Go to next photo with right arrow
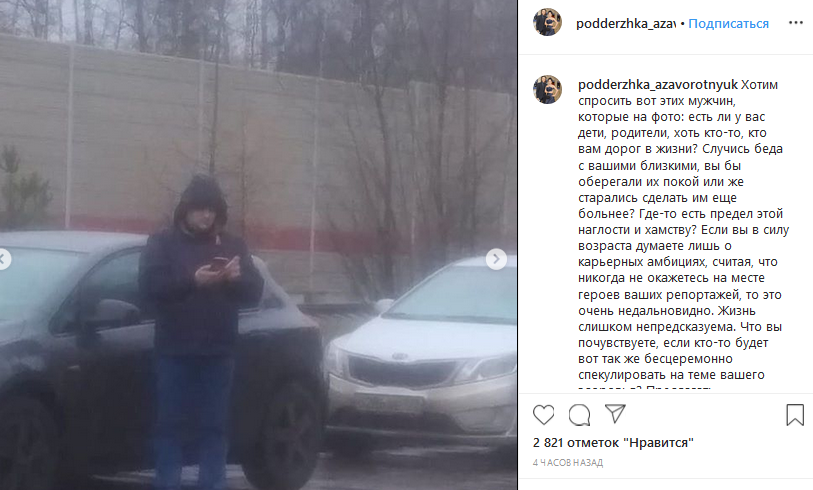This screenshot has height=490, width=813. coord(496,258)
